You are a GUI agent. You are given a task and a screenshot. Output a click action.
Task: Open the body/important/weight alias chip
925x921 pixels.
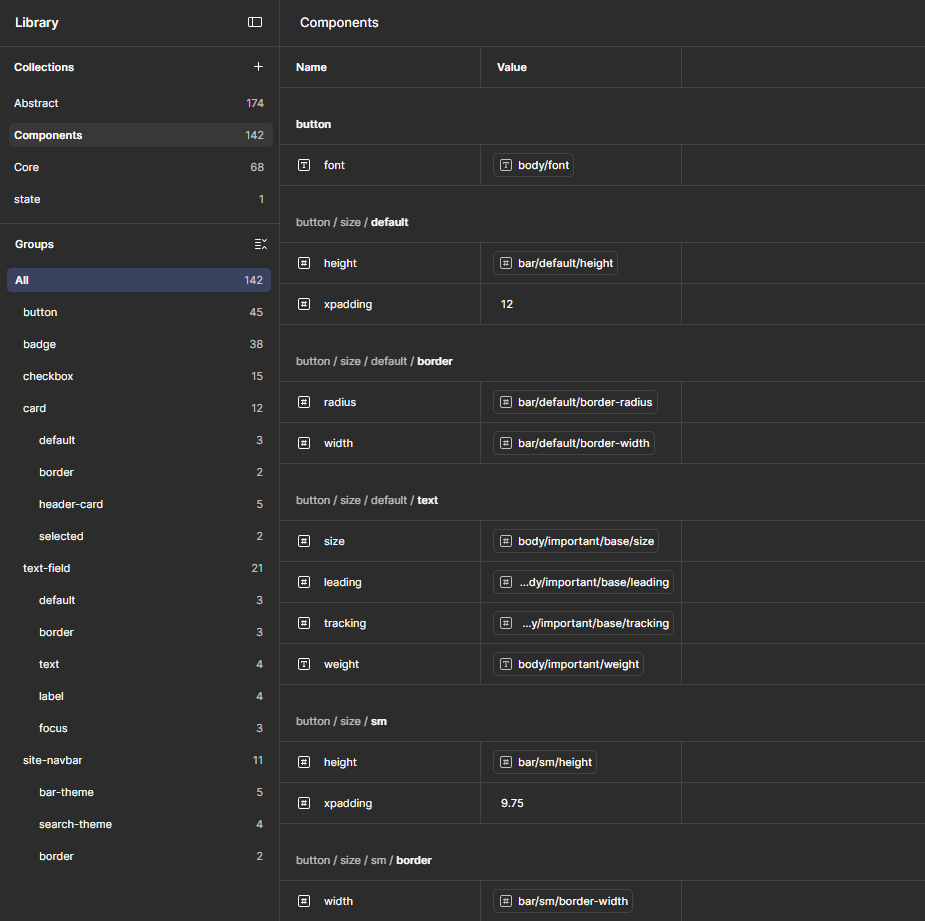568,664
